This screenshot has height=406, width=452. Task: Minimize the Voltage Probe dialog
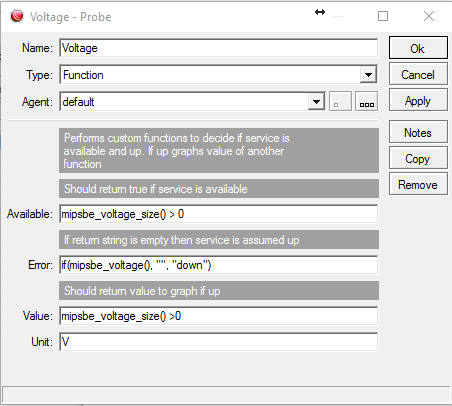tap(338, 16)
